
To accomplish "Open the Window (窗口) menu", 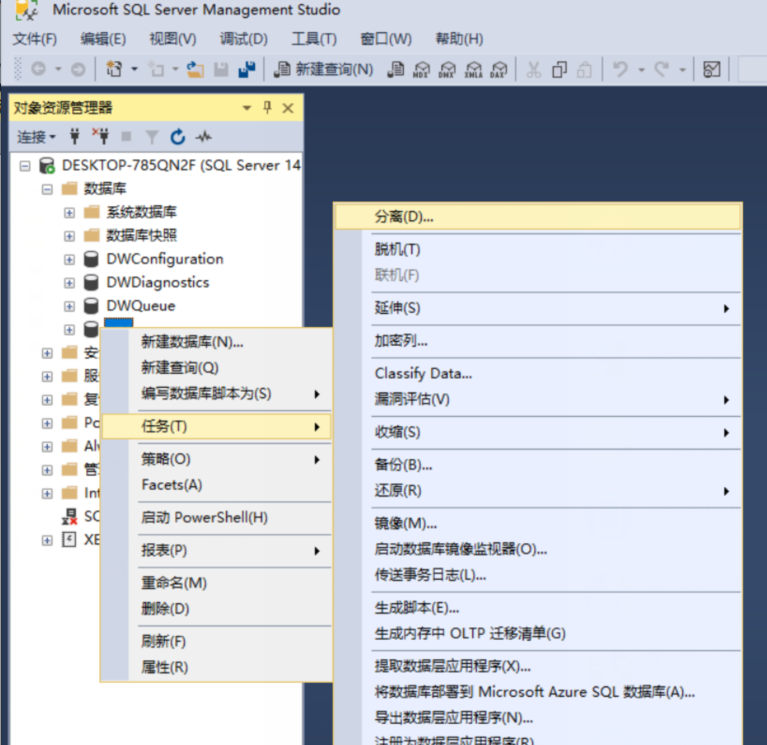I will tap(386, 39).
